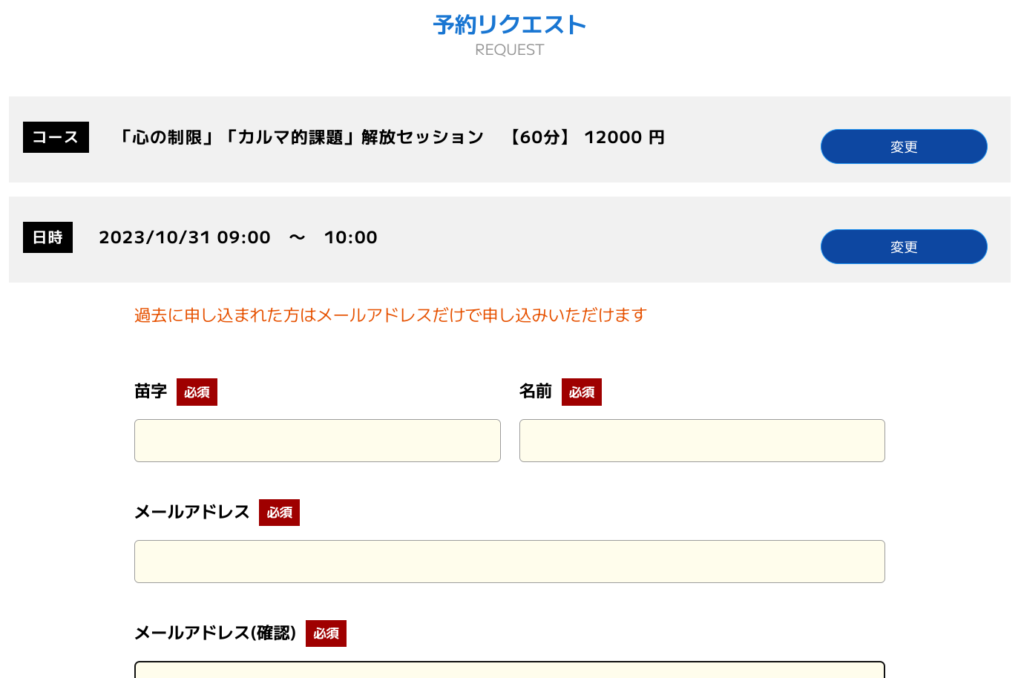Click the 必須 badge beside メールアドレス label
The height and width of the screenshot is (678, 1024).
click(x=279, y=513)
